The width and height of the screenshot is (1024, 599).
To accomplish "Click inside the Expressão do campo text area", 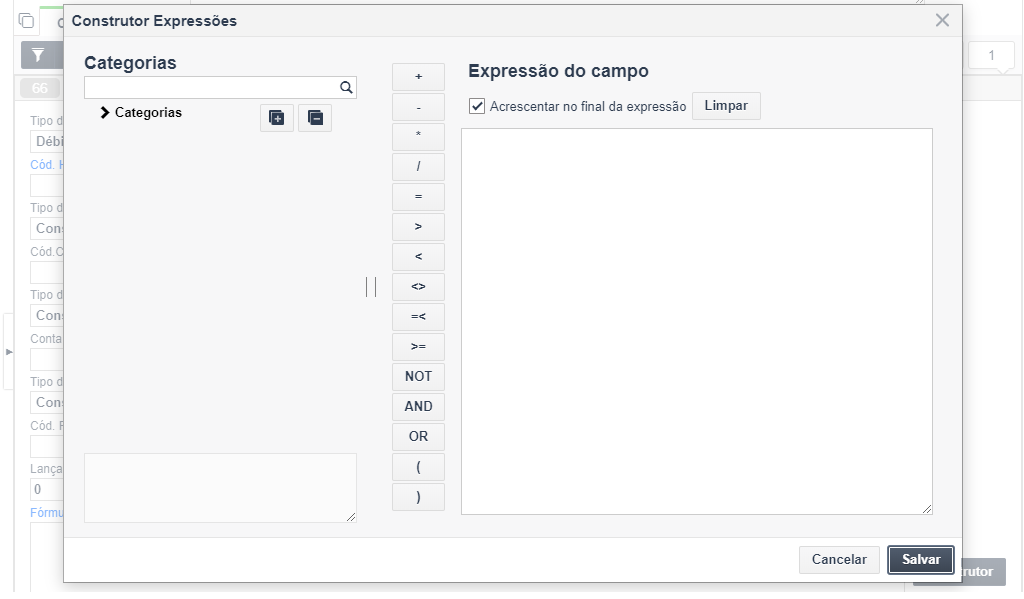I will coord(697,321).
